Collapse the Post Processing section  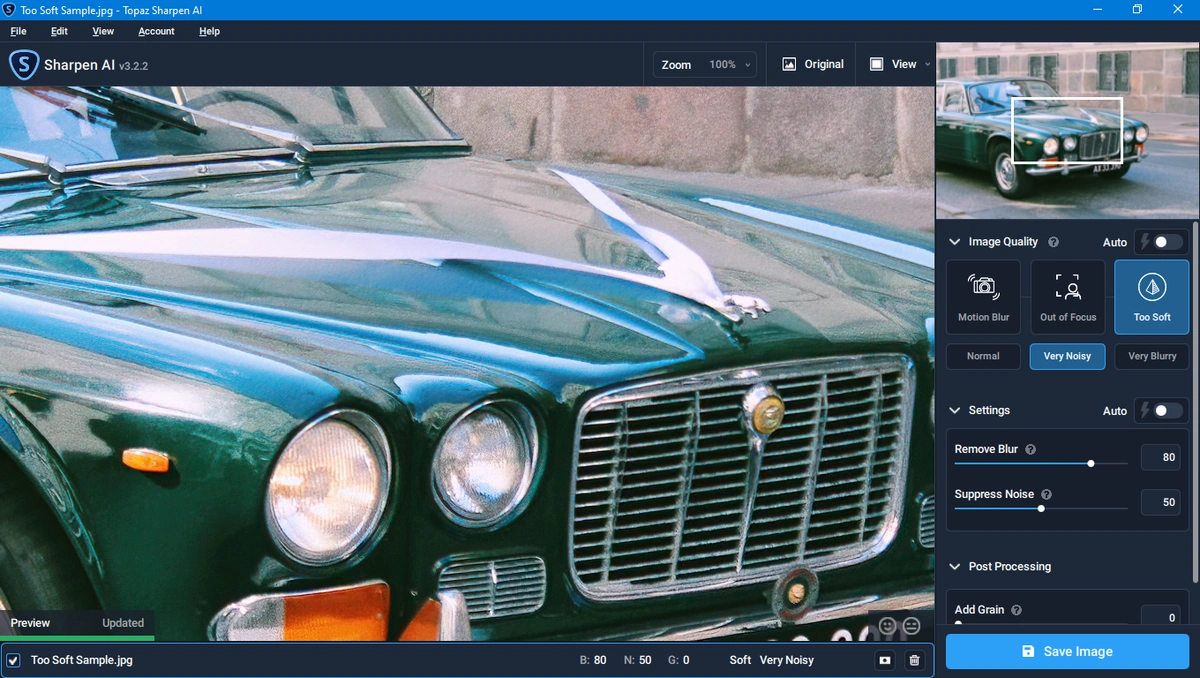coord(954,566)
